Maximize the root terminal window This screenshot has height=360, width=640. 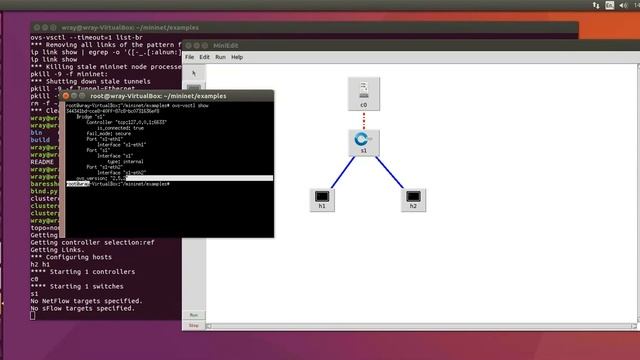point(82,96)
